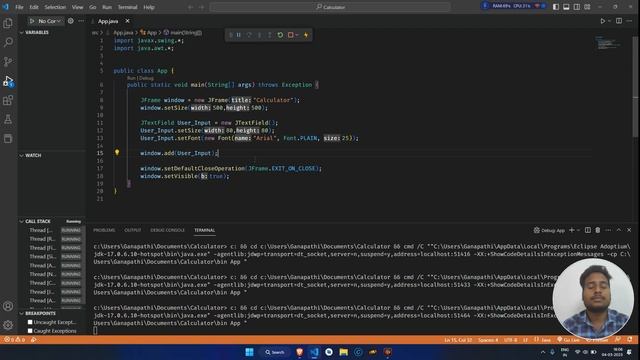Split the editor to the right
Image resolution: width=640 pixels, height=360 pixels.
coord(619,21)
